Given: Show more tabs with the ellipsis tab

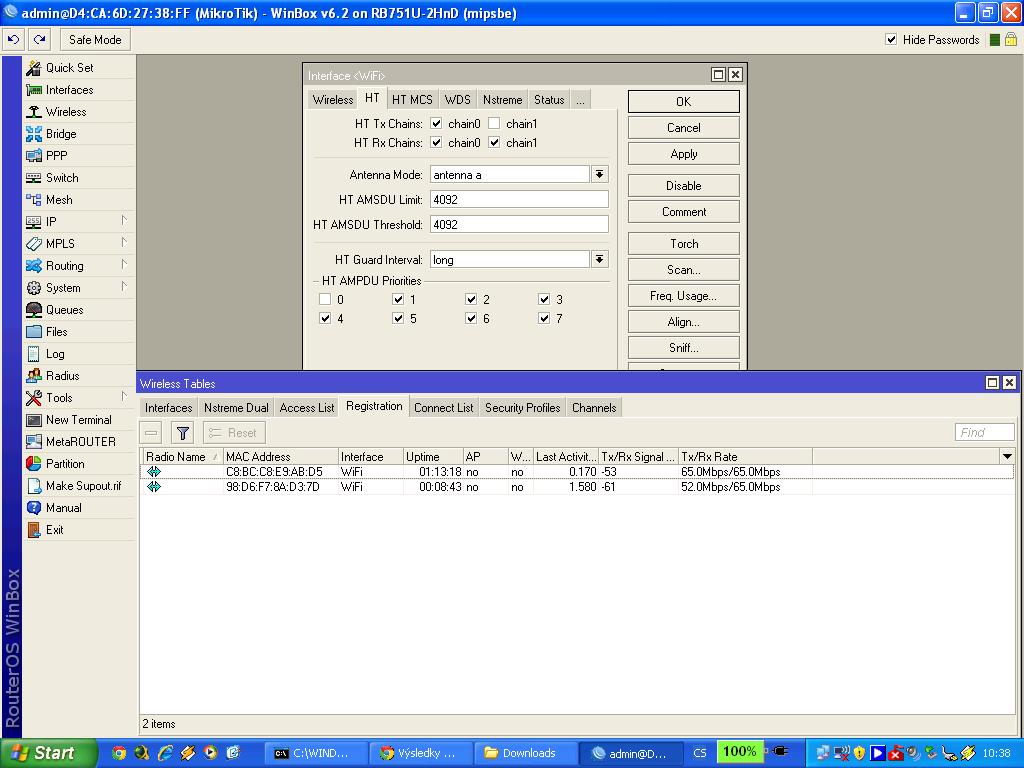Looking at the screenshot, I should coord(580,99).
